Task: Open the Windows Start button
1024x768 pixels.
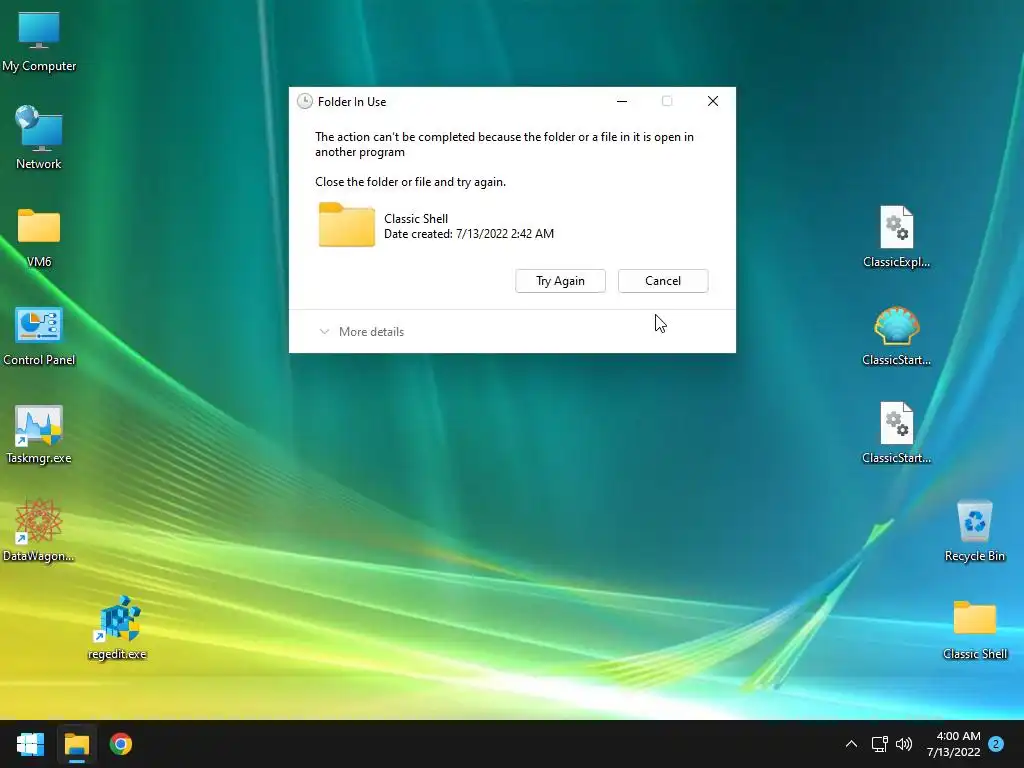Action: 30,744
